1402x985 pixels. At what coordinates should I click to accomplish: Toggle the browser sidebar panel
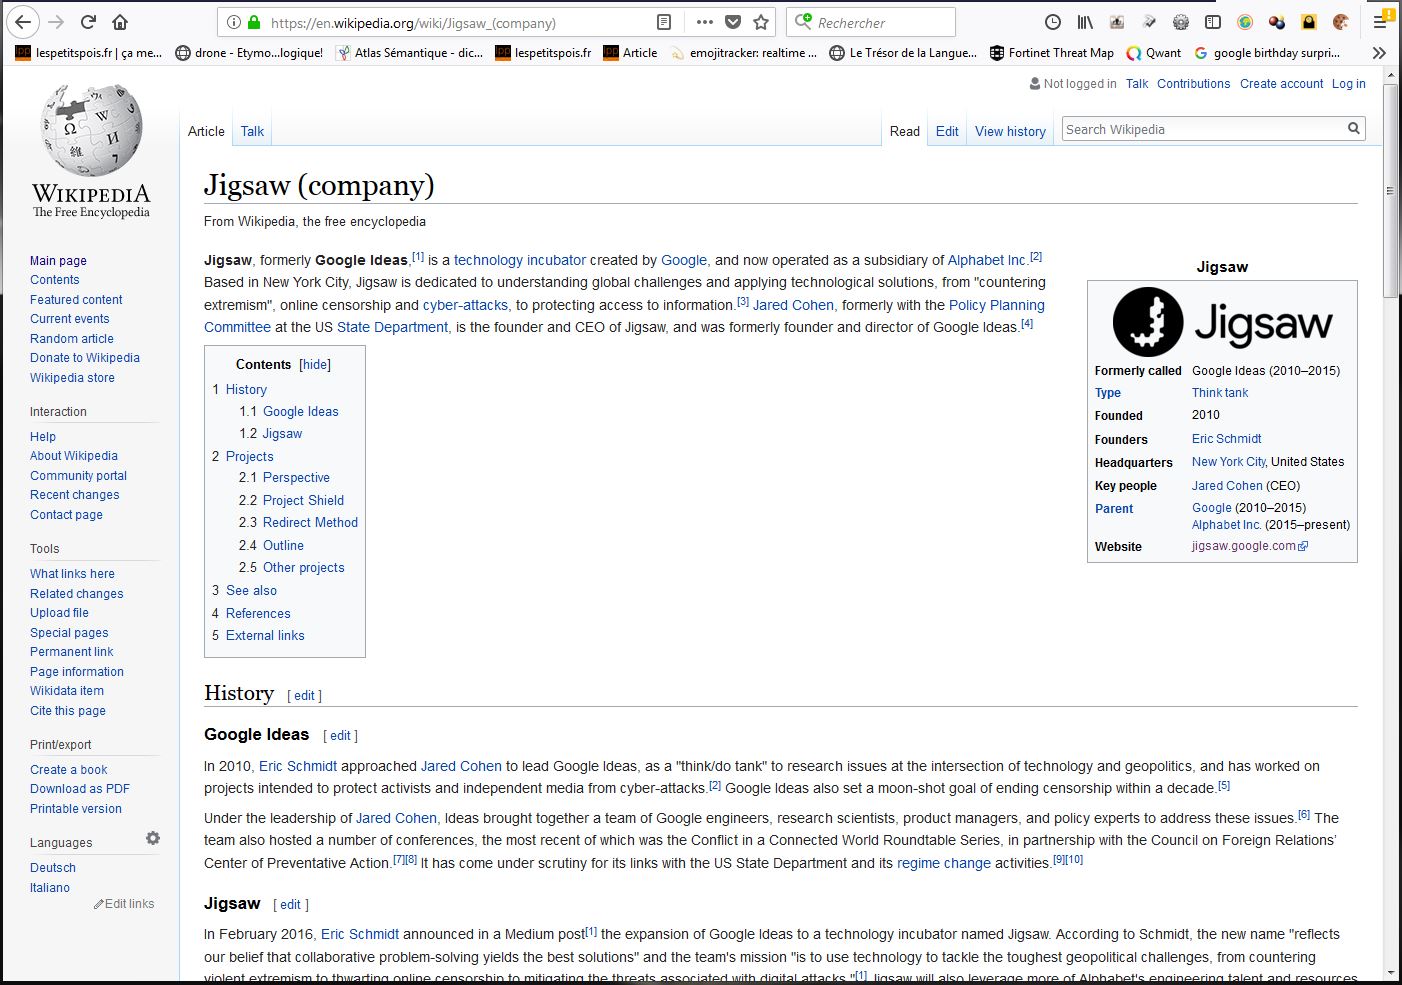coord(1212,22)
